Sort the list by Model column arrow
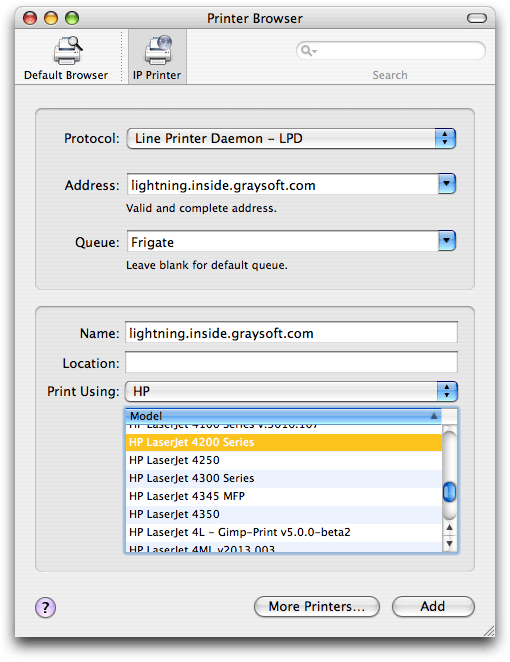510x662 pixels. 434,416
